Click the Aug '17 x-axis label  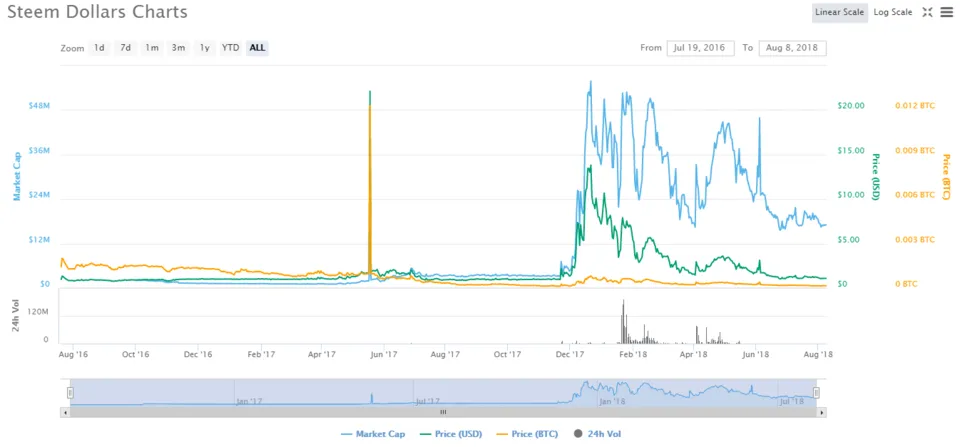[x=446, y=354]
